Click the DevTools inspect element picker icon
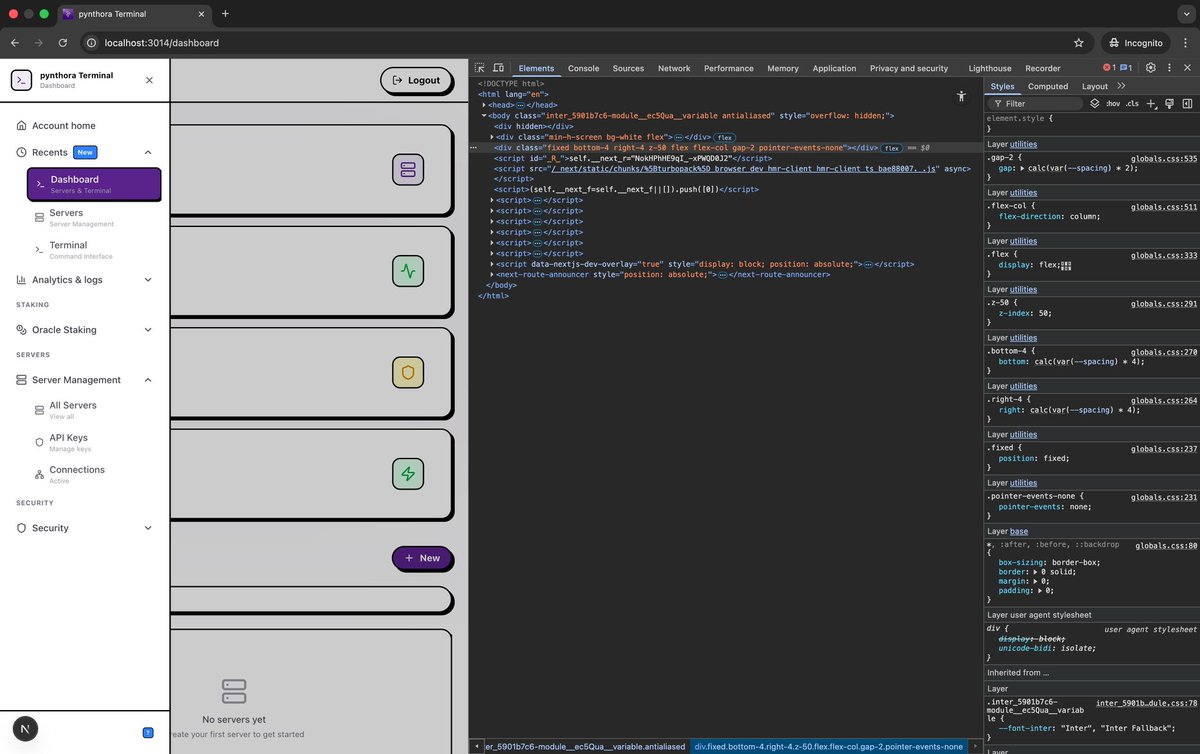 (480, 68)
